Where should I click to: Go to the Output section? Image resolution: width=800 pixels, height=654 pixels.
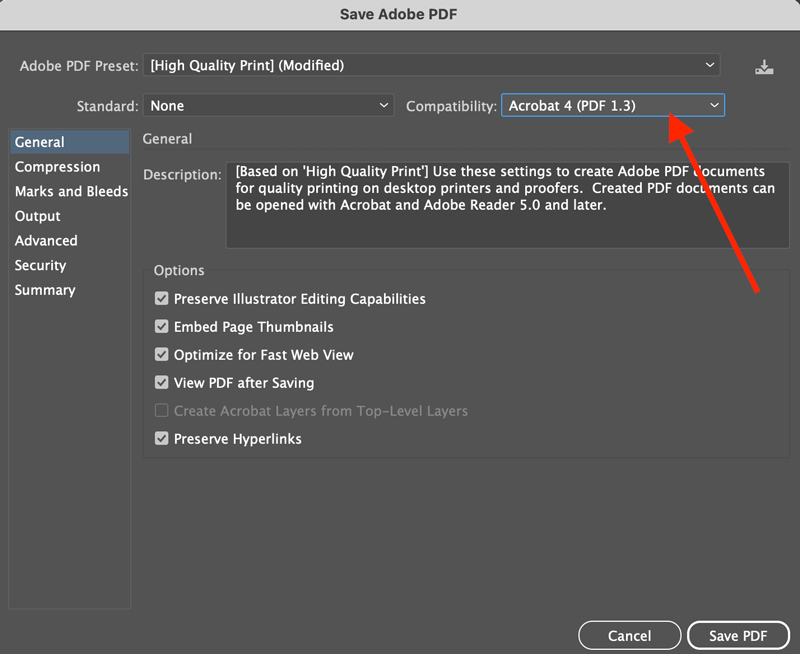(38, 216)
